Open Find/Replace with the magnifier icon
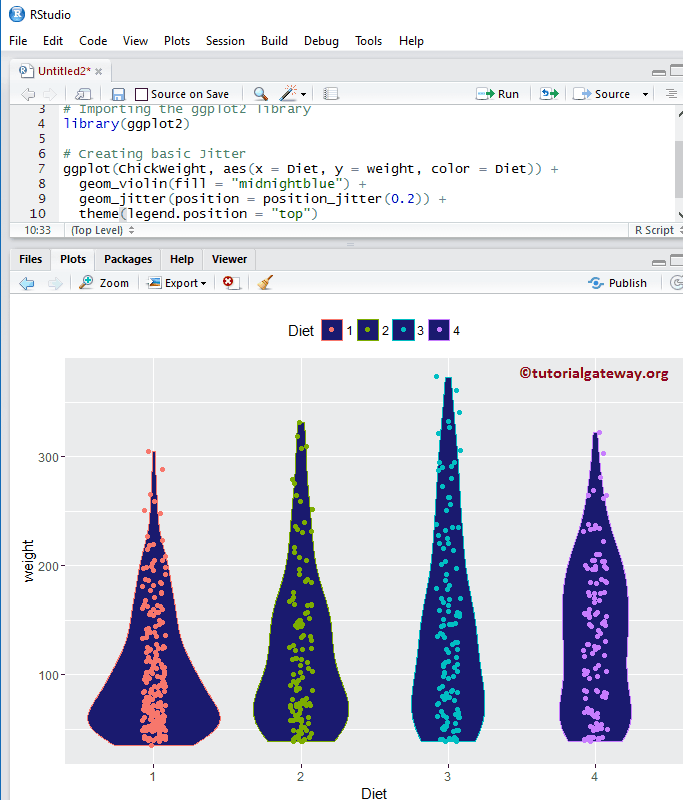This screenshot has width=683, height=800. (260, 93)
